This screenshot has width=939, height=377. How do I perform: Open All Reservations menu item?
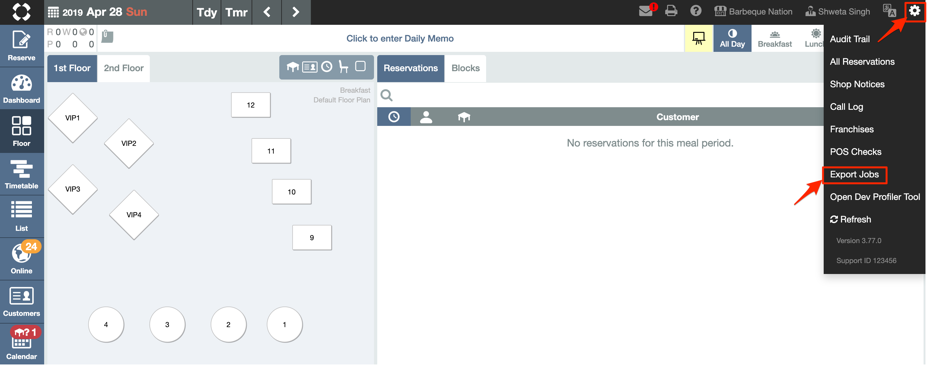point(862,62)
